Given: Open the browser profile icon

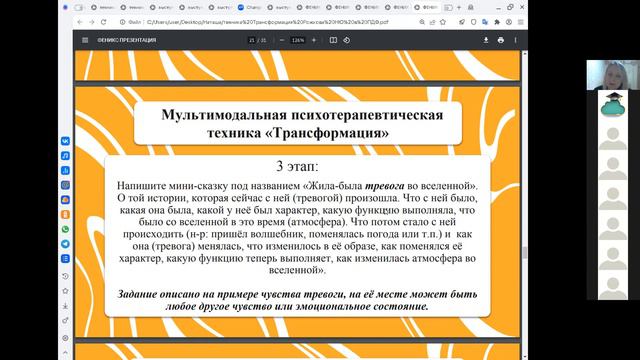Looking at the screenshot, I should click(x=509, y=22).
